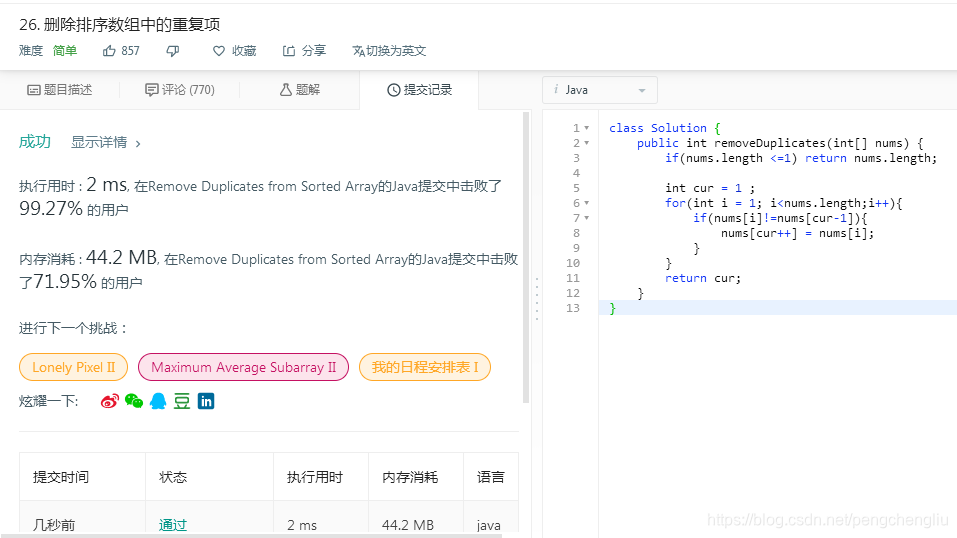The image size is (957, 538).
Task: Click the 44.2 MB table cell
Action: (408, 525)
